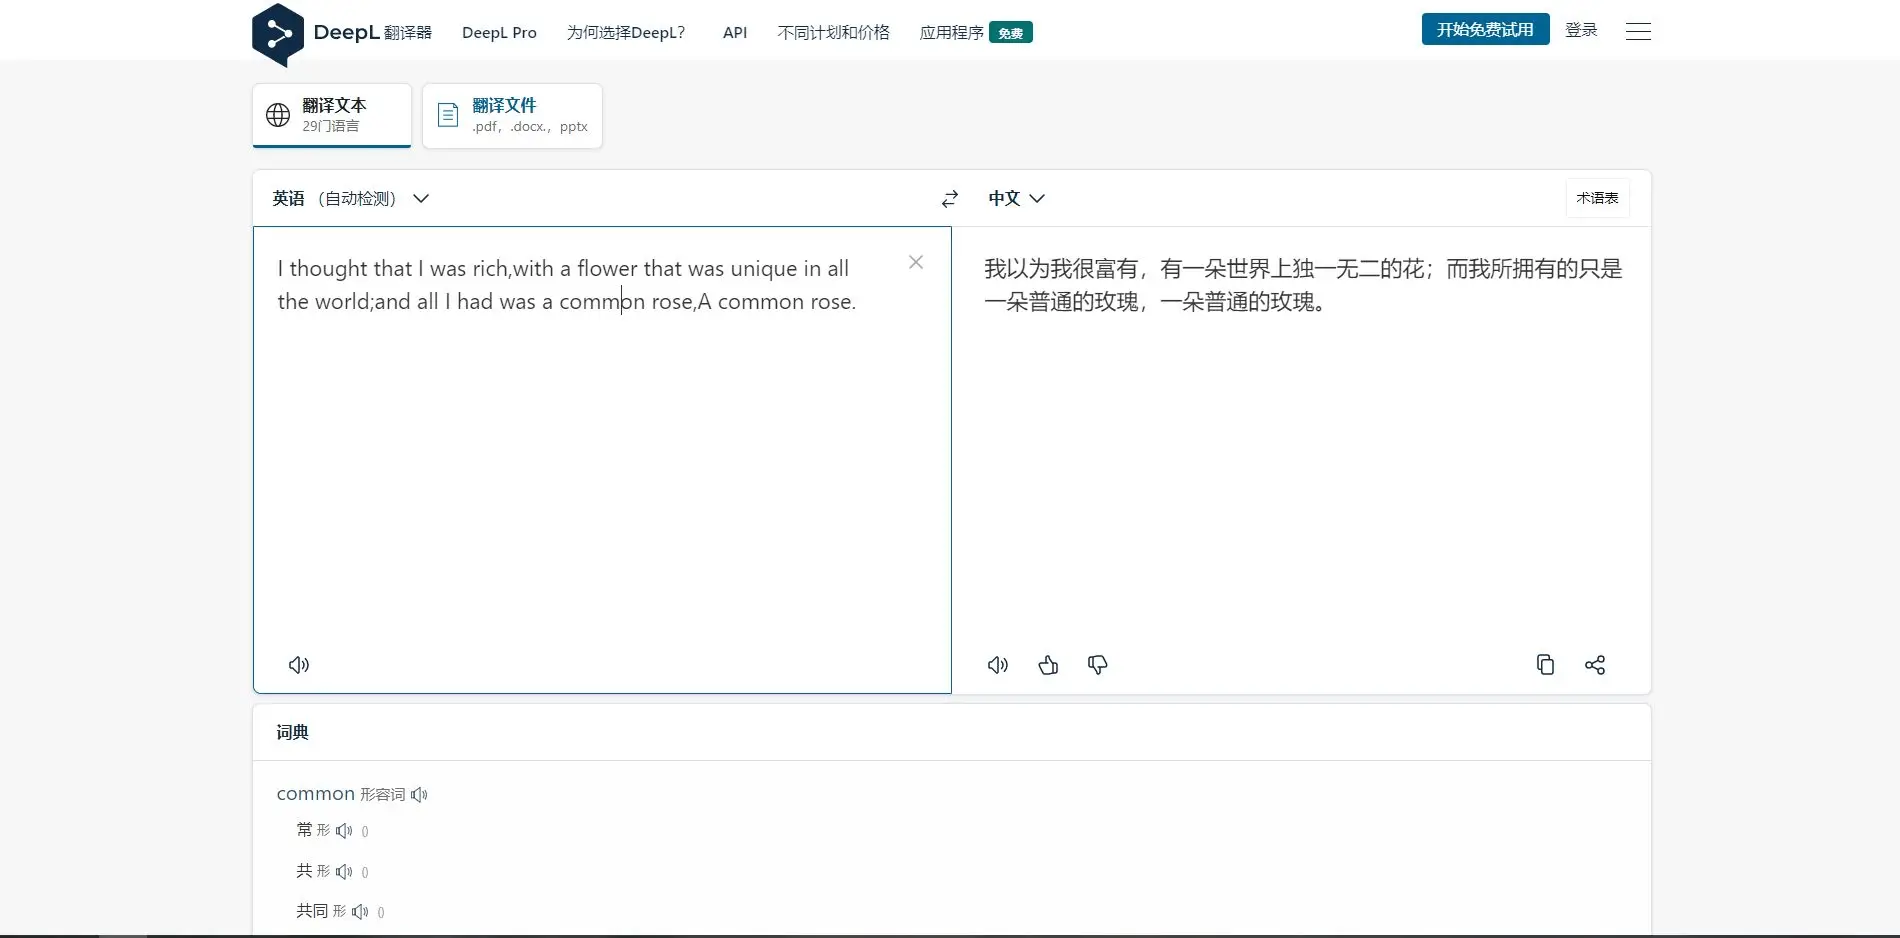
Task: Click translation entry 共同
Action: coord(312,911)
